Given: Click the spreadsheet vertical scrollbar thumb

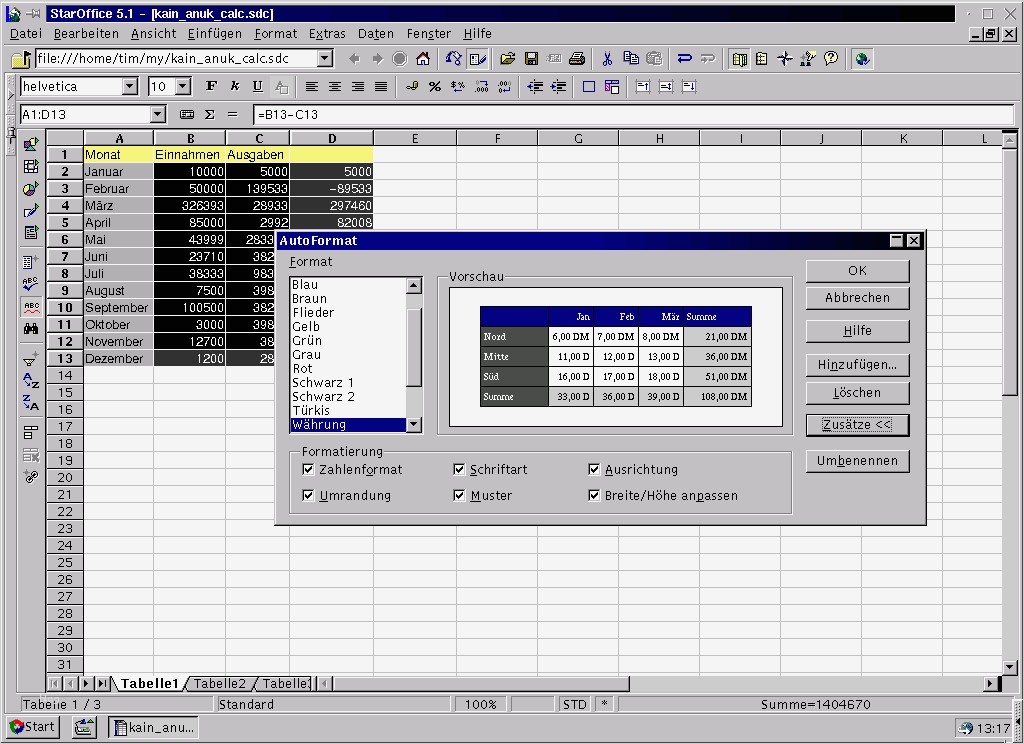Looking at the screenshot, I should click(x=1009, y=270).
